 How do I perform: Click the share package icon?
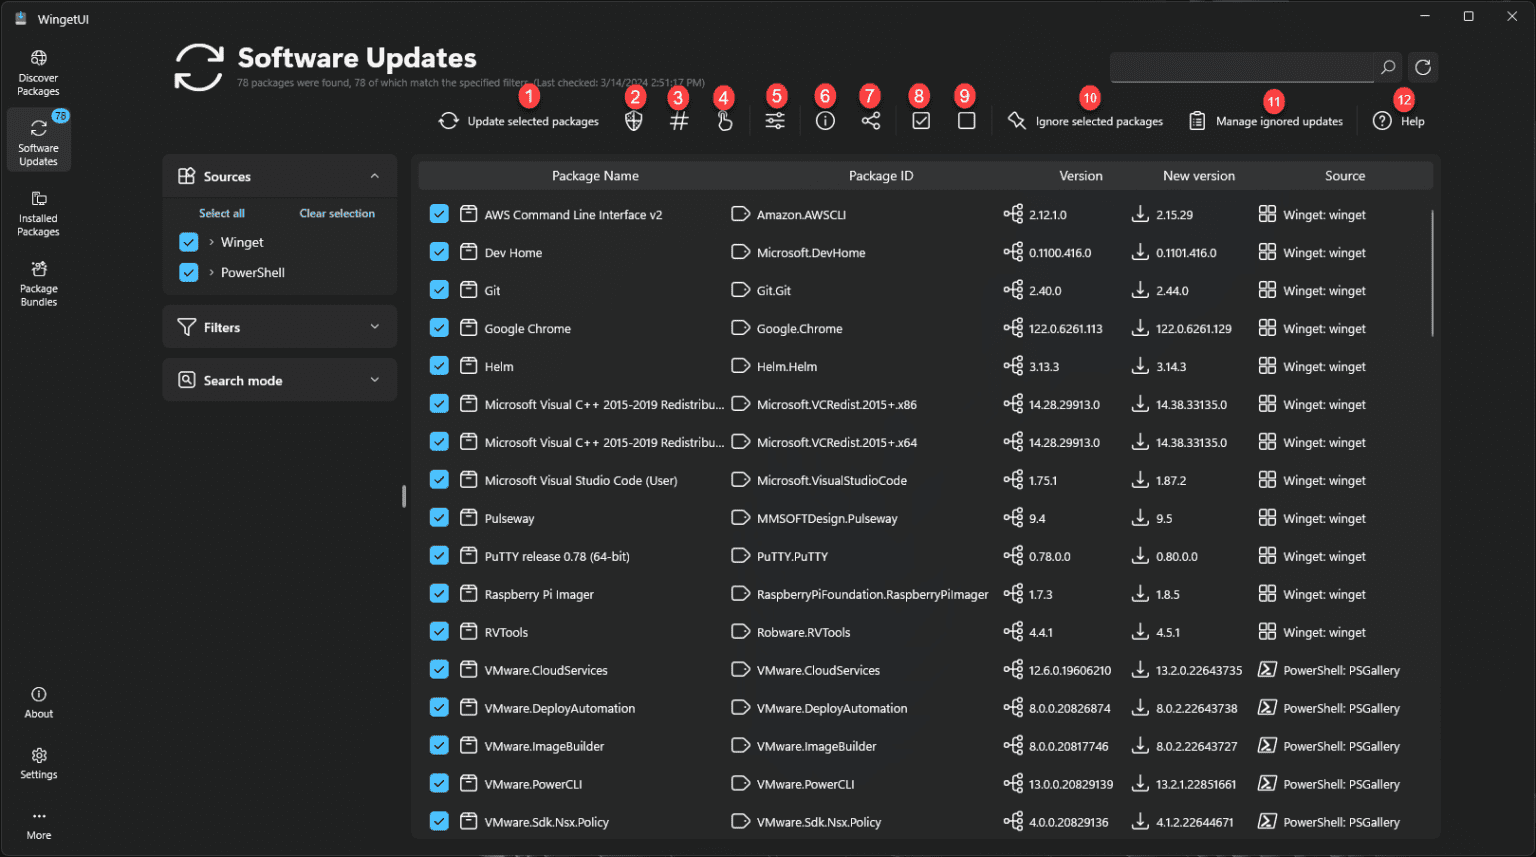[x=870, y=119]
